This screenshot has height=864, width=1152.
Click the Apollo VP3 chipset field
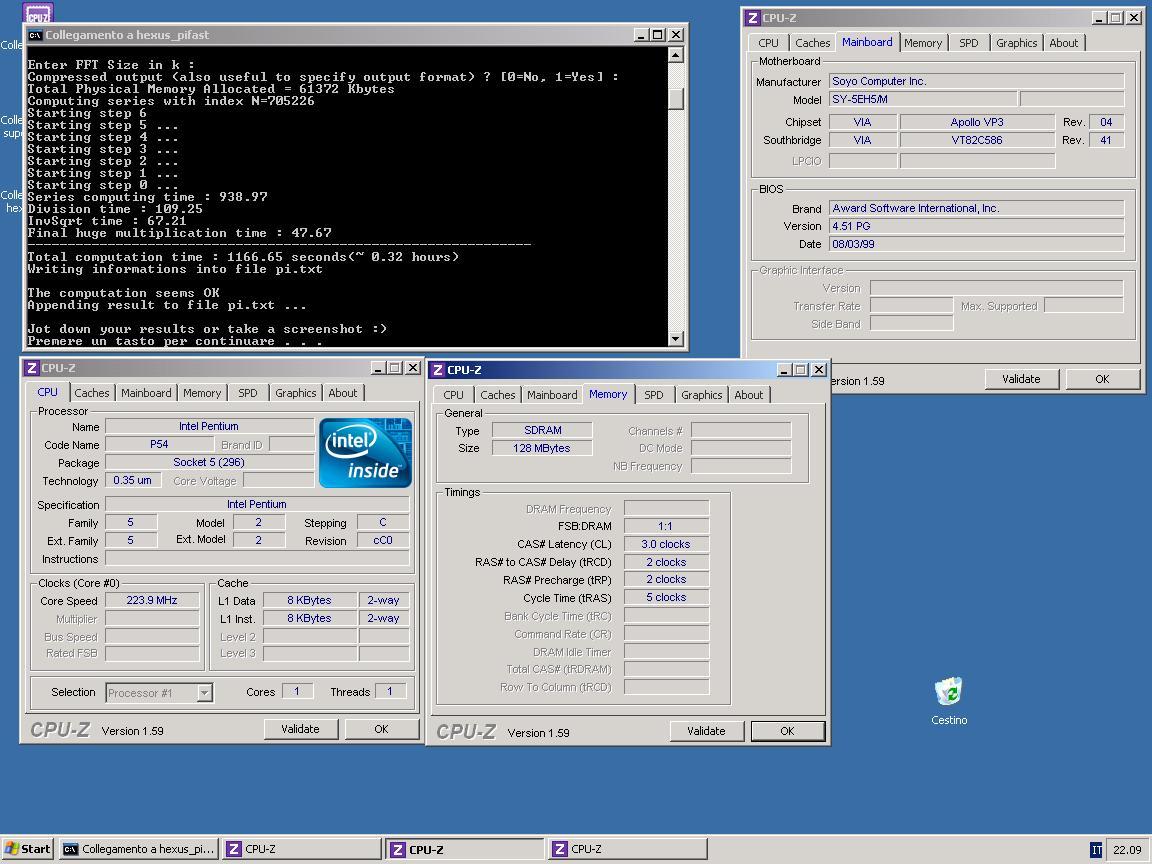click(977, 122)
